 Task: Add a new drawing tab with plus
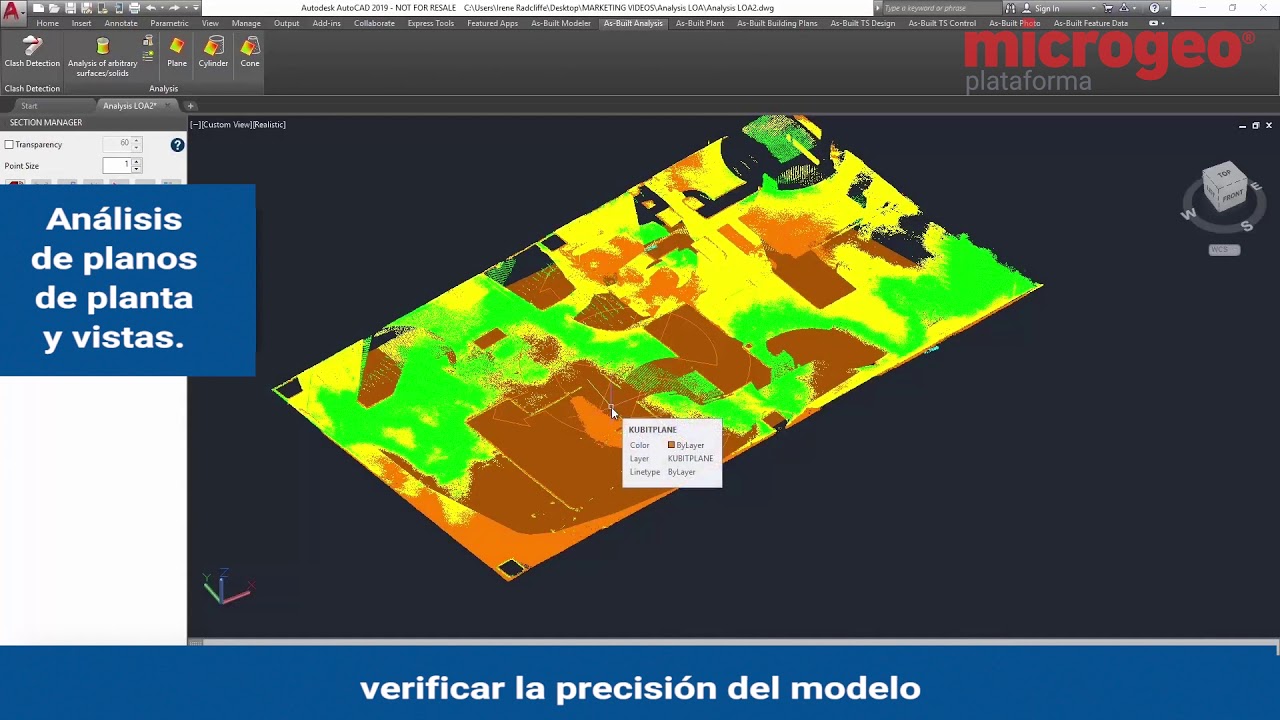click(x=190, y=106)
